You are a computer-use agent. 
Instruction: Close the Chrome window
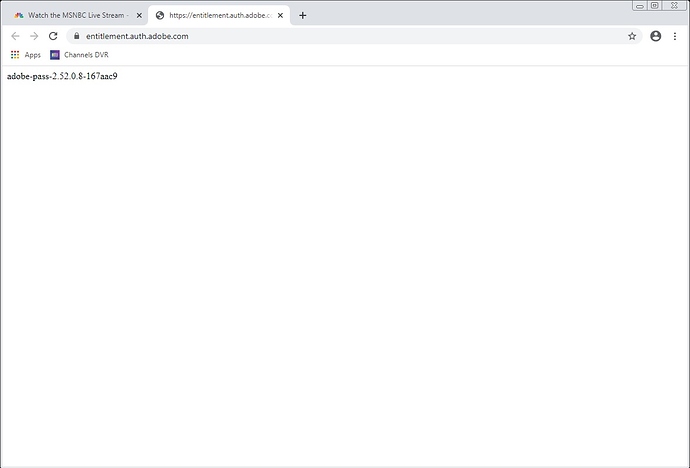coord(674,5)
